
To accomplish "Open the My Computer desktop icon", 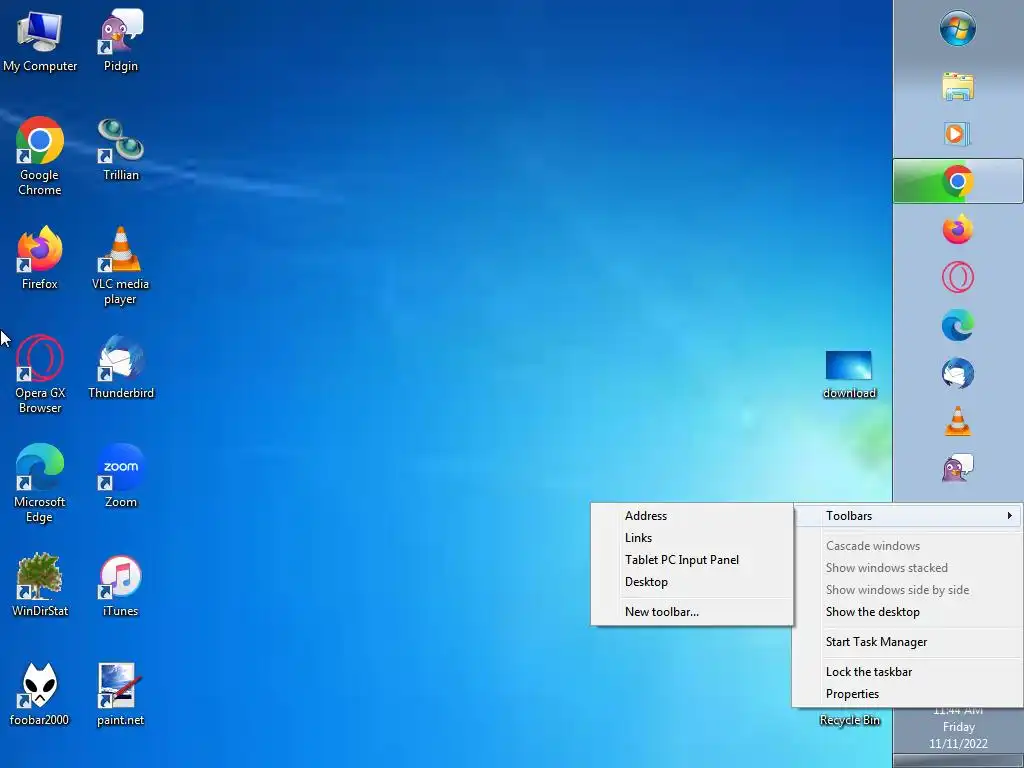I will click(40, 39).
